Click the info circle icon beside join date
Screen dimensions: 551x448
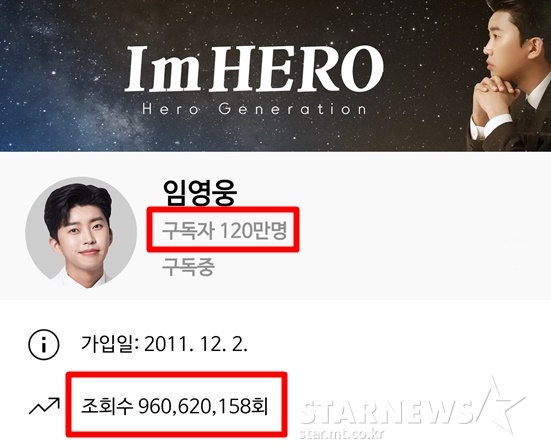pos(44,344)
